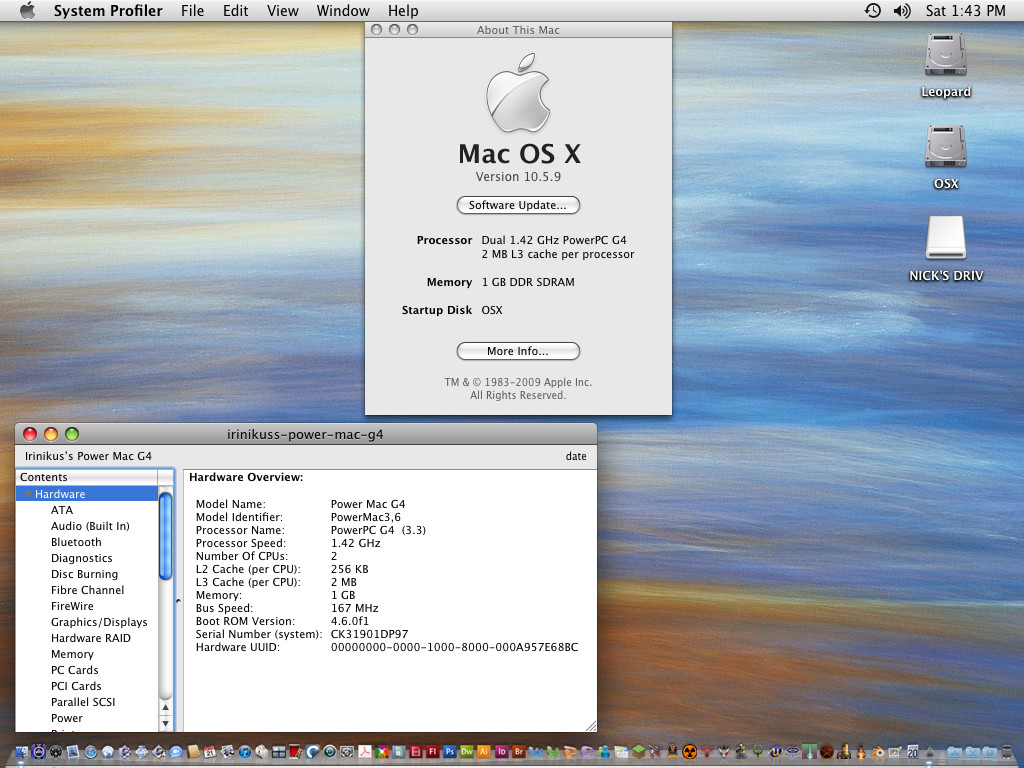1024x768 pixels.
Task: Click the sidebar scroll down arrow
Action: [166, 722]
